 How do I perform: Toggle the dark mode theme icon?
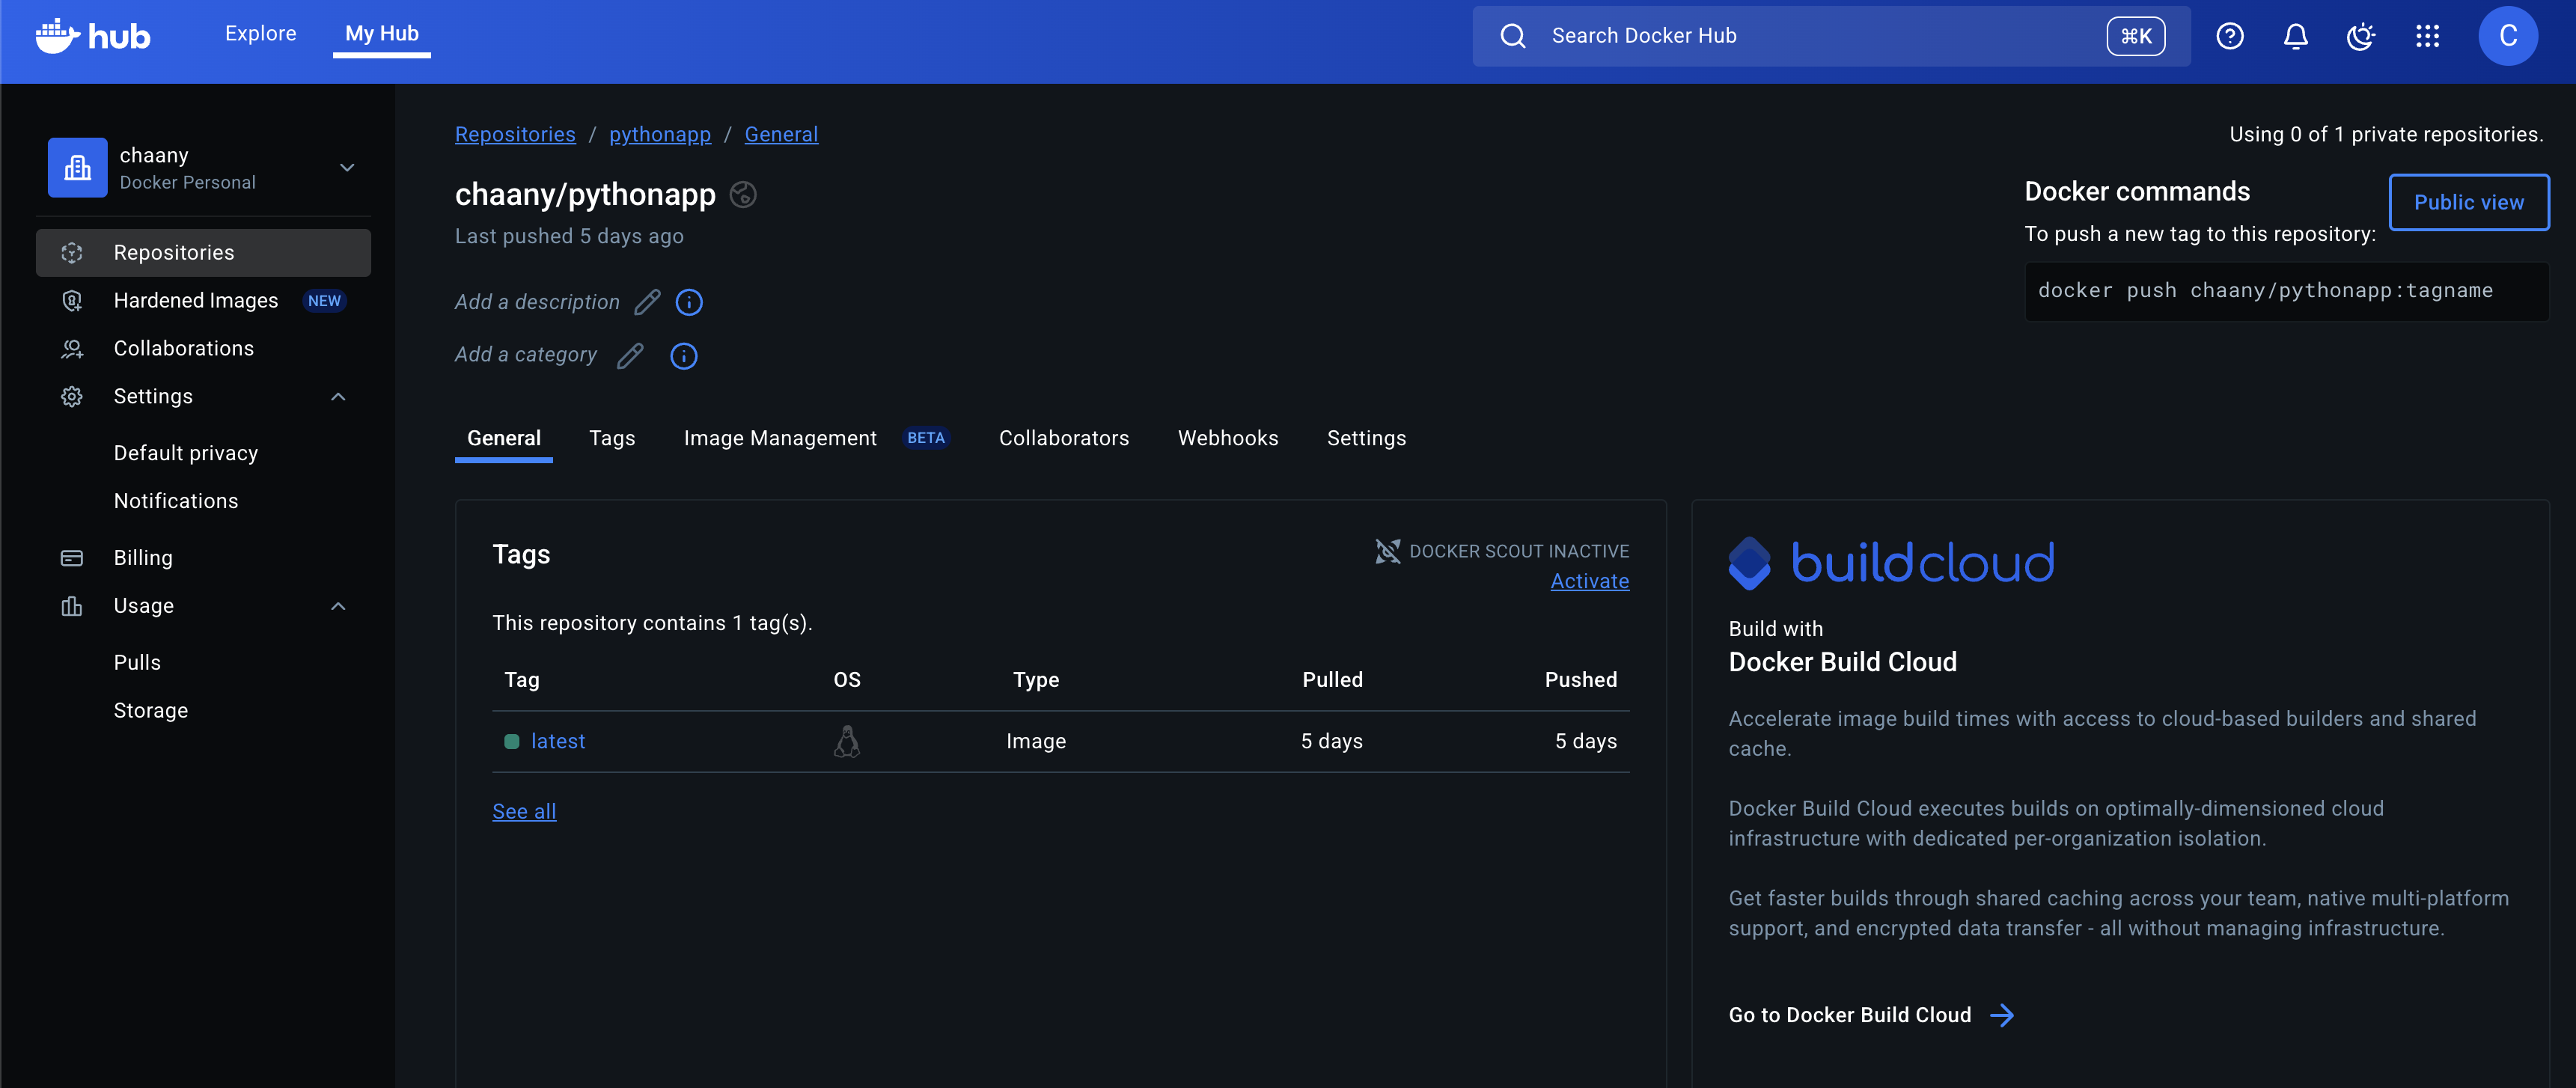2360,37
